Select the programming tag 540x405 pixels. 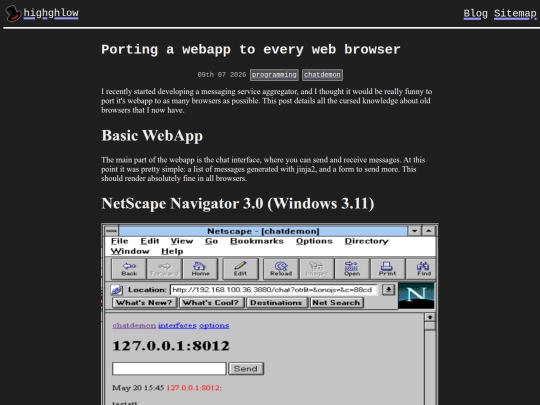[274, 75]
